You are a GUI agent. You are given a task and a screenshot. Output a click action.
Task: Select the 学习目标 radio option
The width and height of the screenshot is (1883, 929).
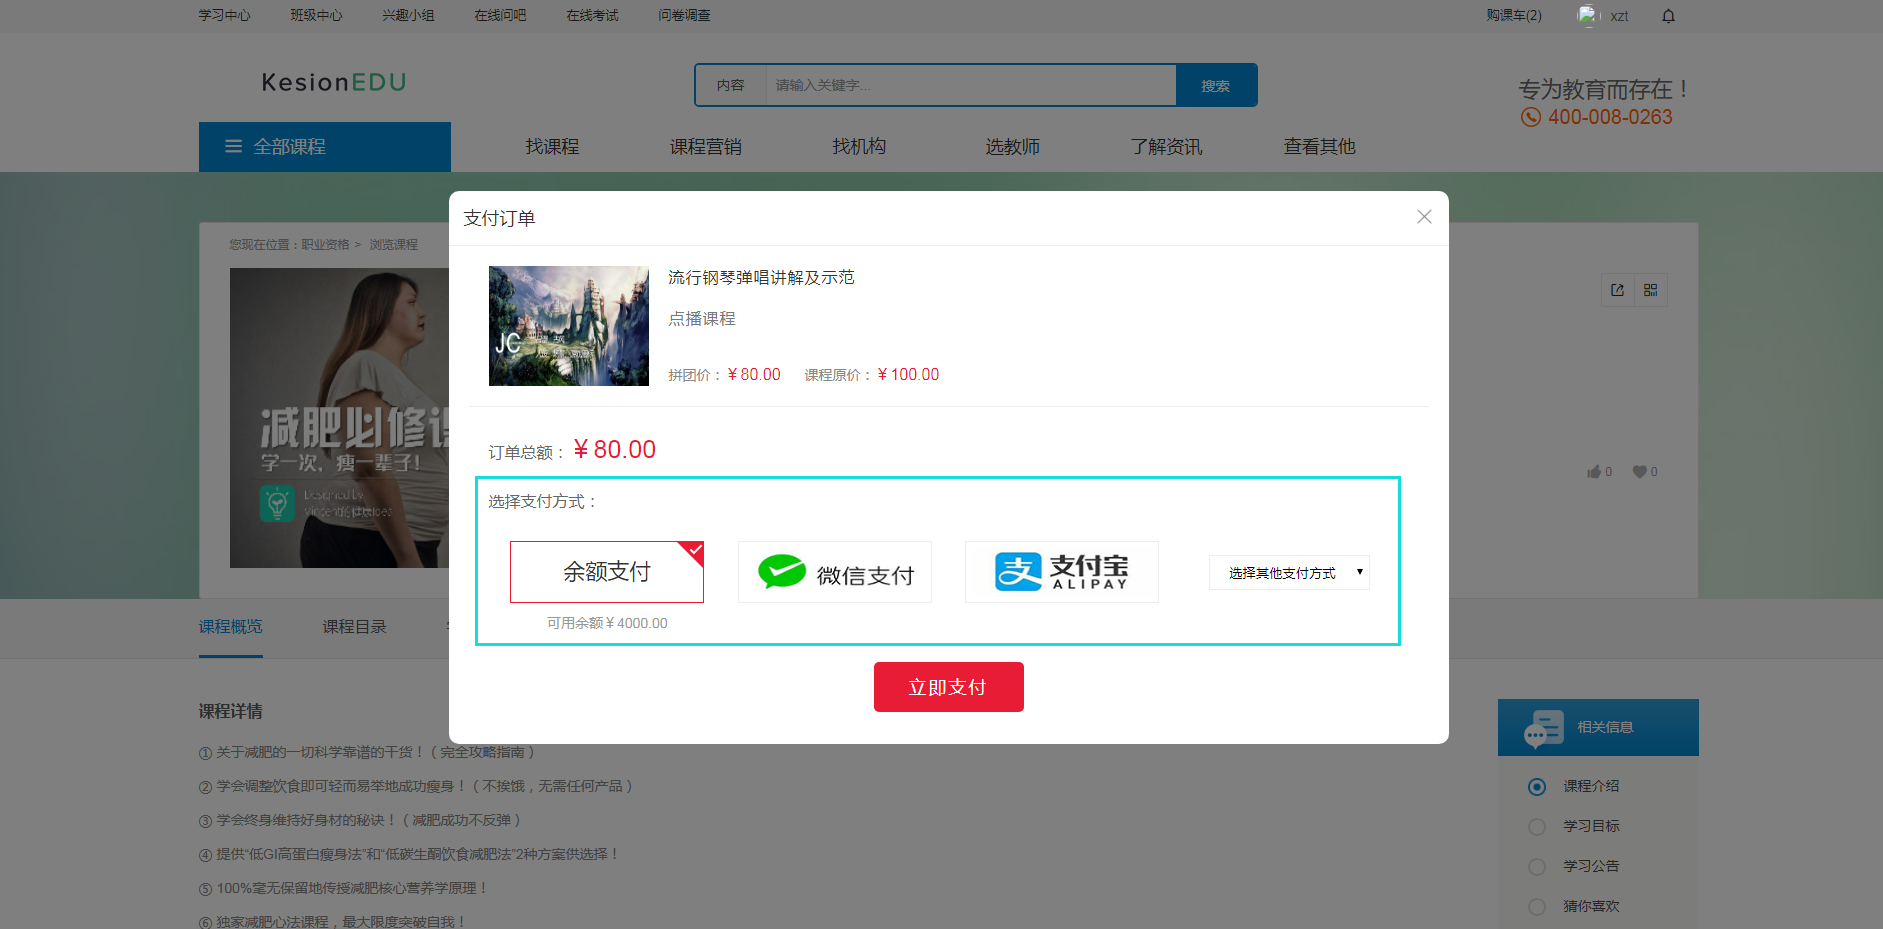click(1537, 826)
